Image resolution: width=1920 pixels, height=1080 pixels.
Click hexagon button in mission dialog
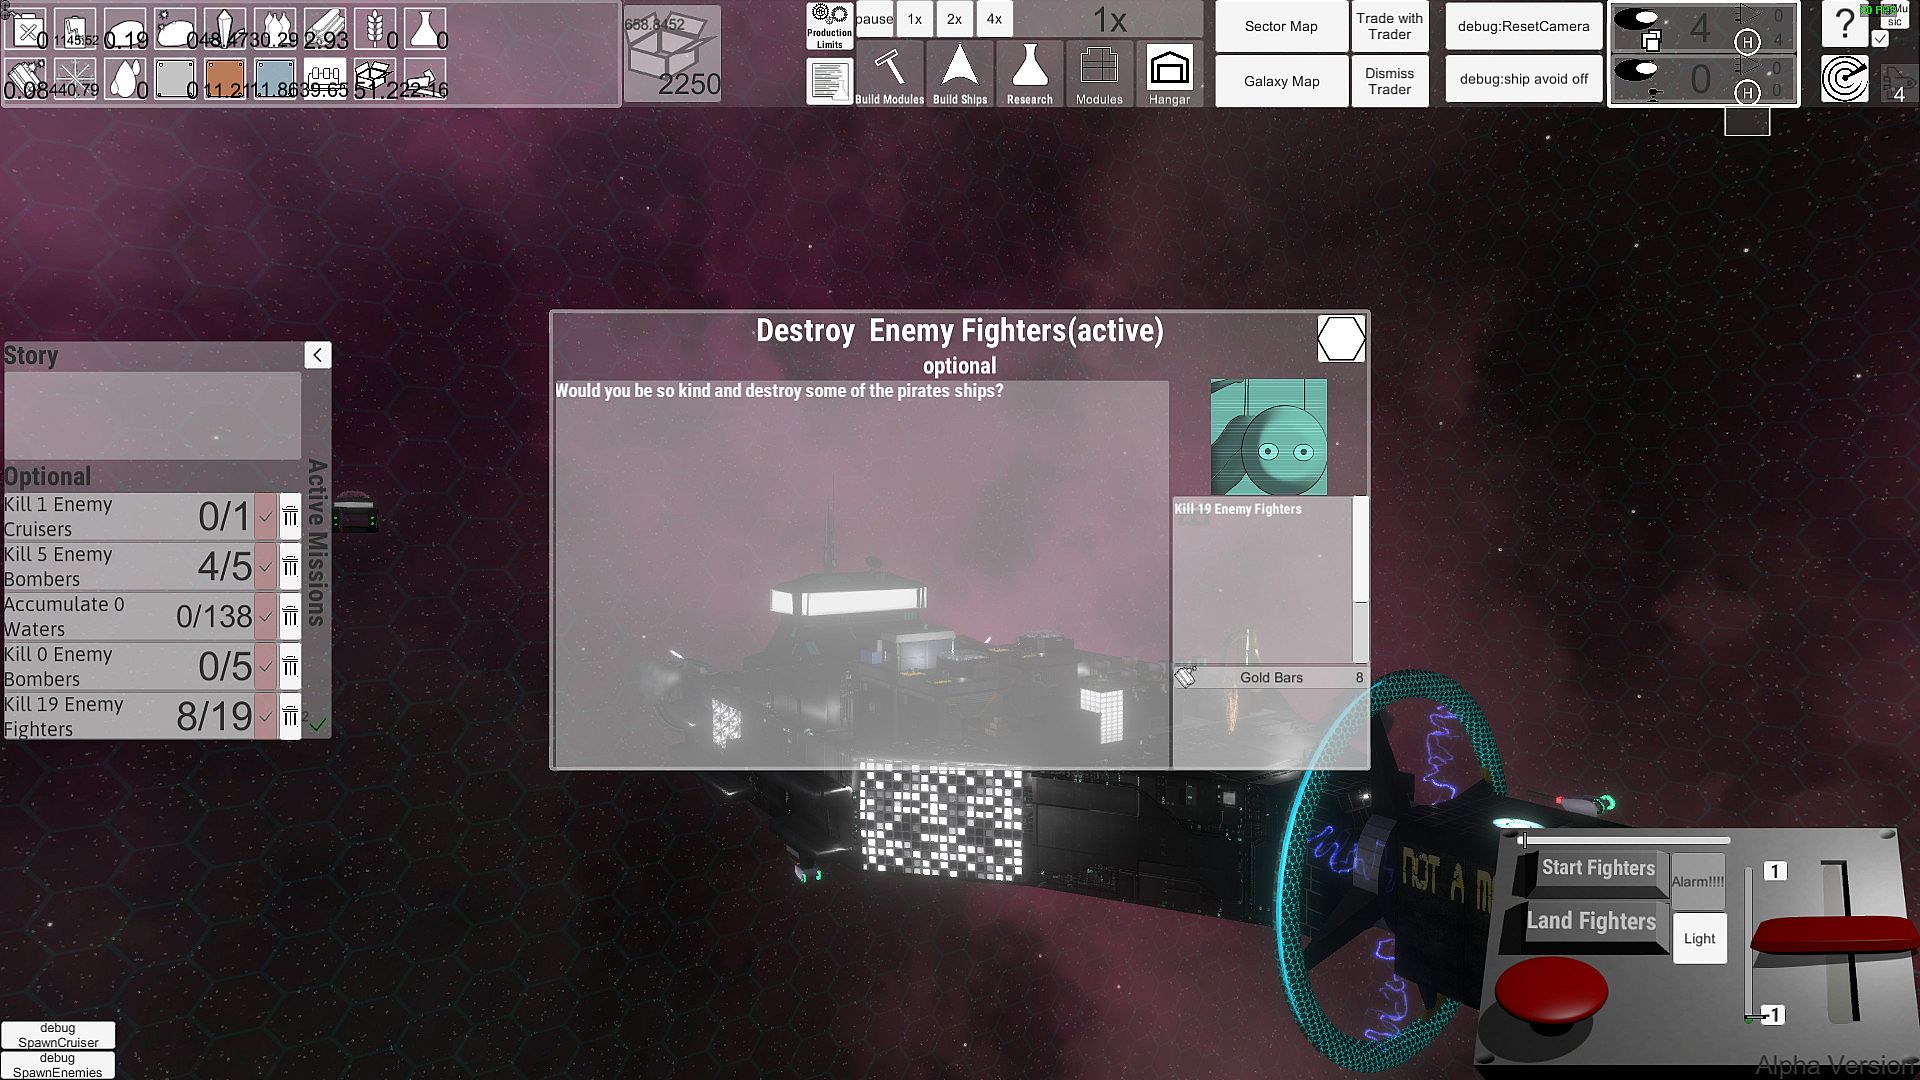point(1340,339)
